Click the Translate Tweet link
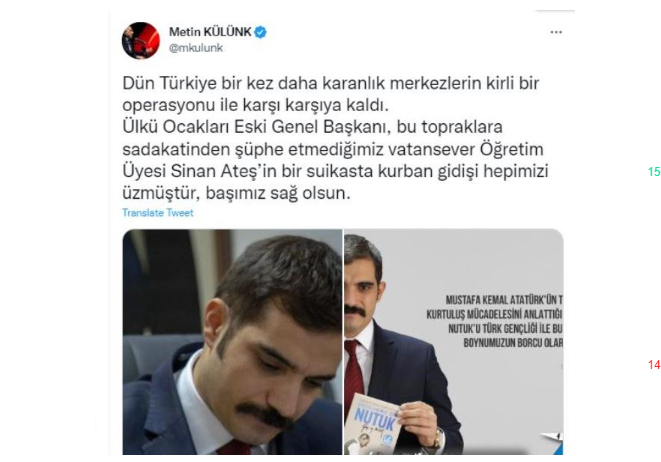 pyautogui.click(x=158, y=213)
